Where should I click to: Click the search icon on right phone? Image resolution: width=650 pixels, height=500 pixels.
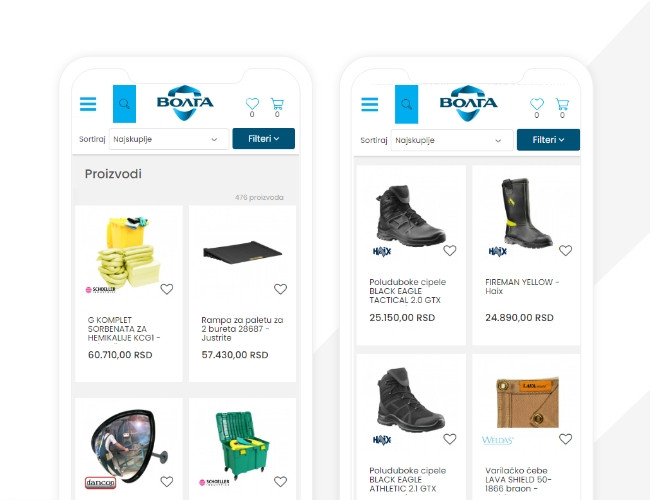pos(406,104)
